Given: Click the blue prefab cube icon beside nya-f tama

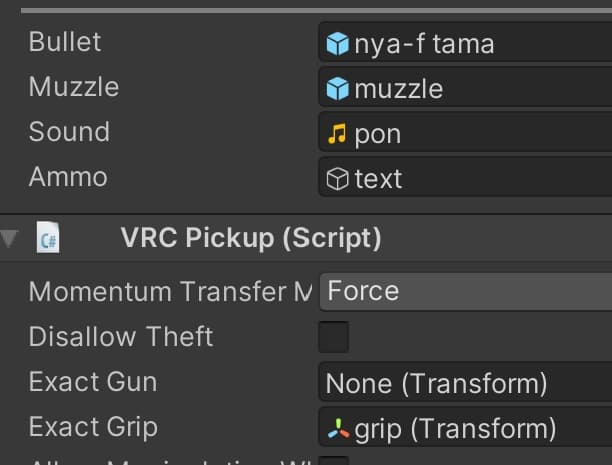Looking at the screenshot, I should pos(338,44).
